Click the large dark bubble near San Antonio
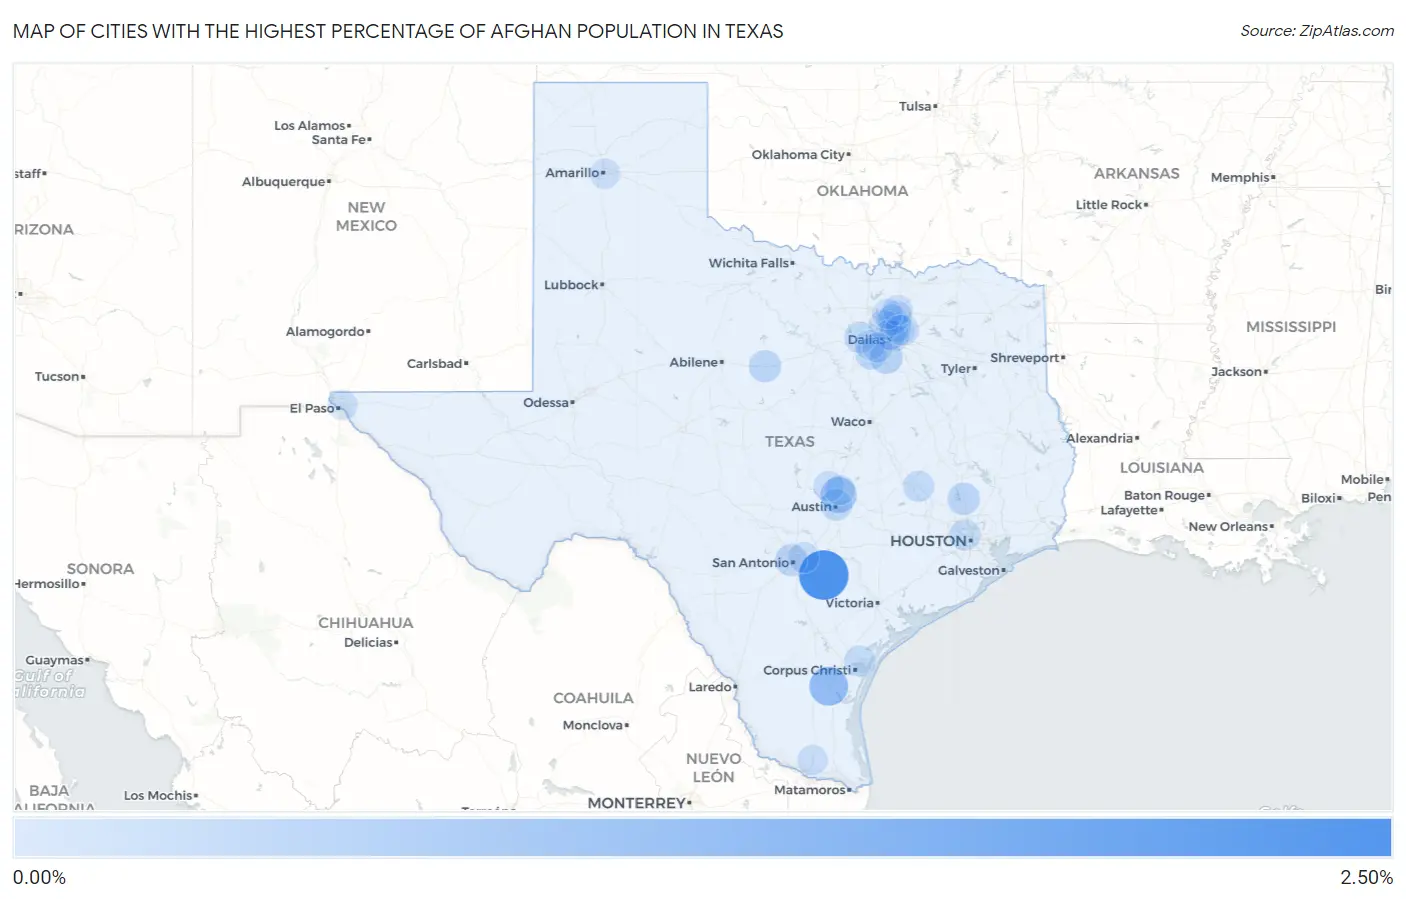 824,575
